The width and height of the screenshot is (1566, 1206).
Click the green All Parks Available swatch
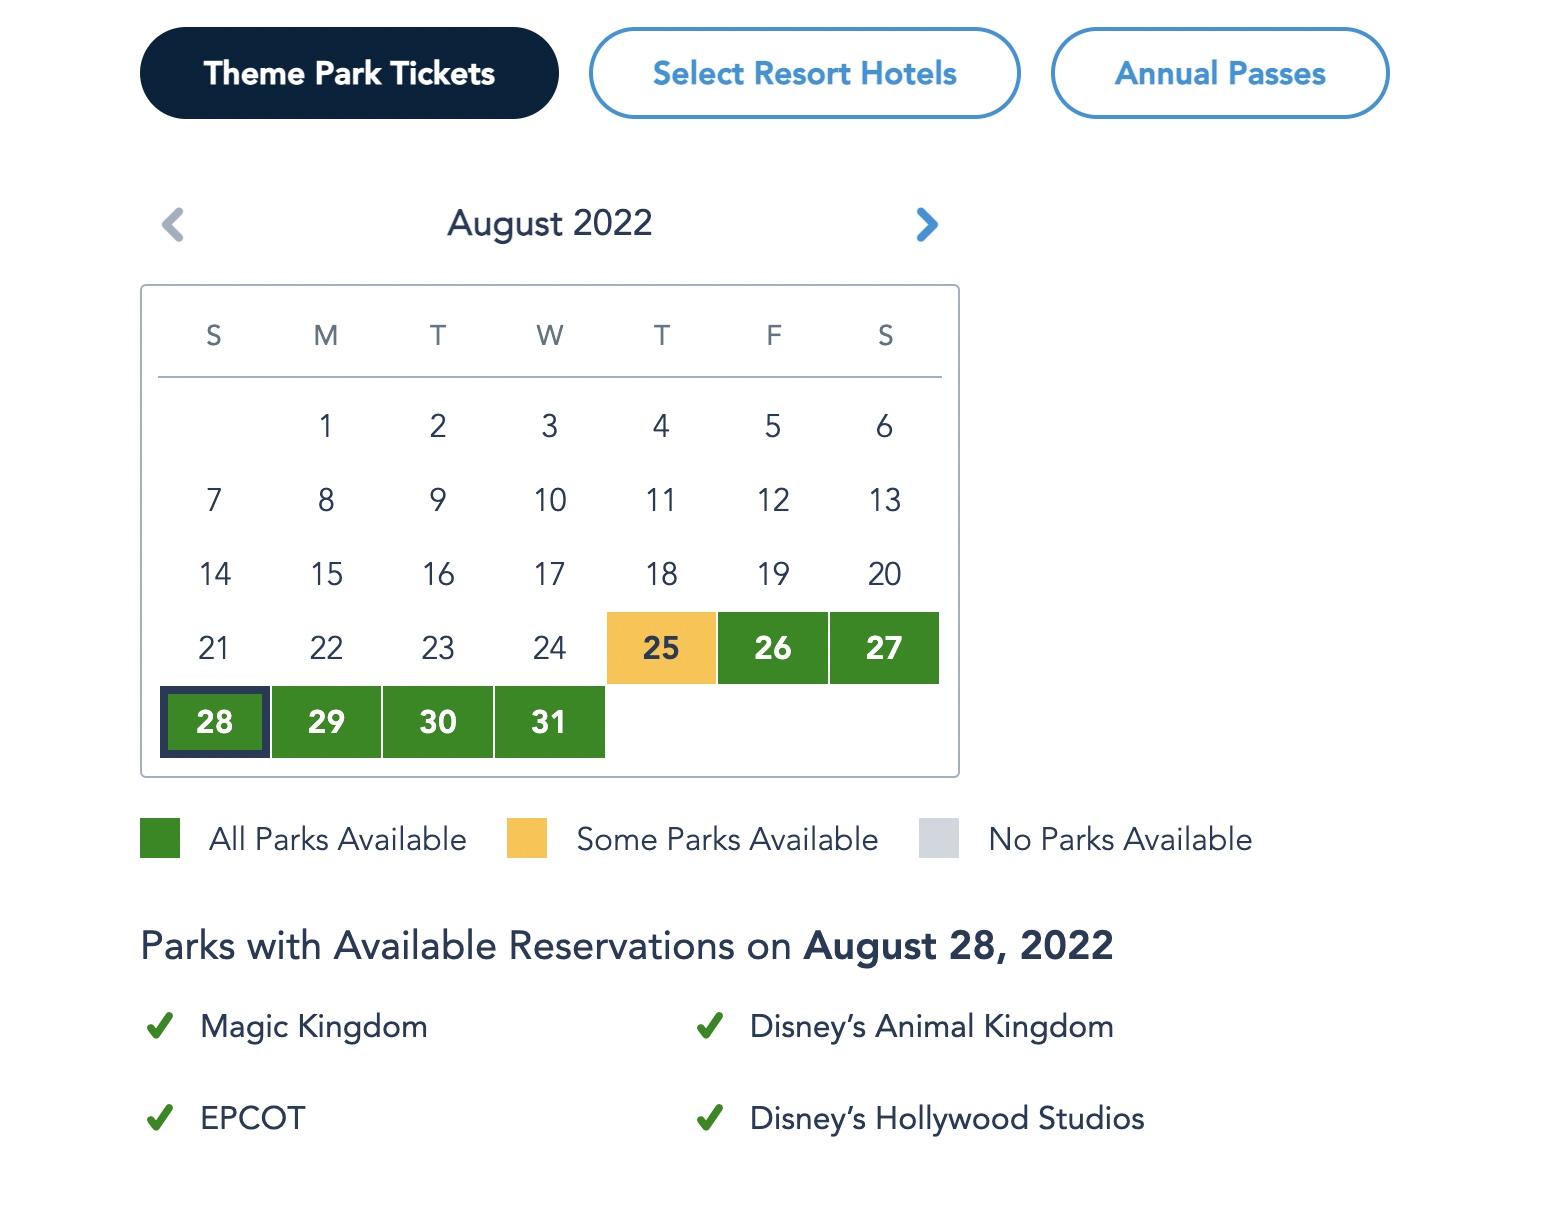click(x=160, y=838)
